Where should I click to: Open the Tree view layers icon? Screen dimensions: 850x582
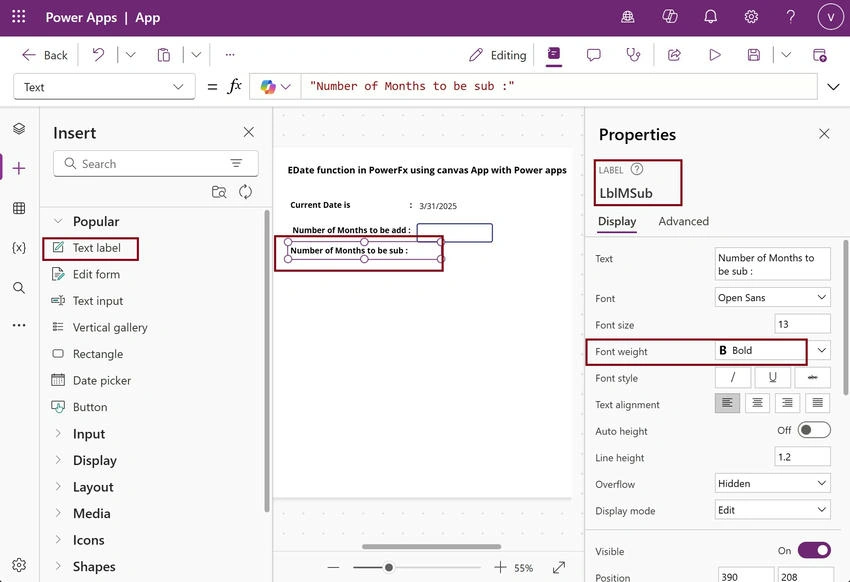19,128
